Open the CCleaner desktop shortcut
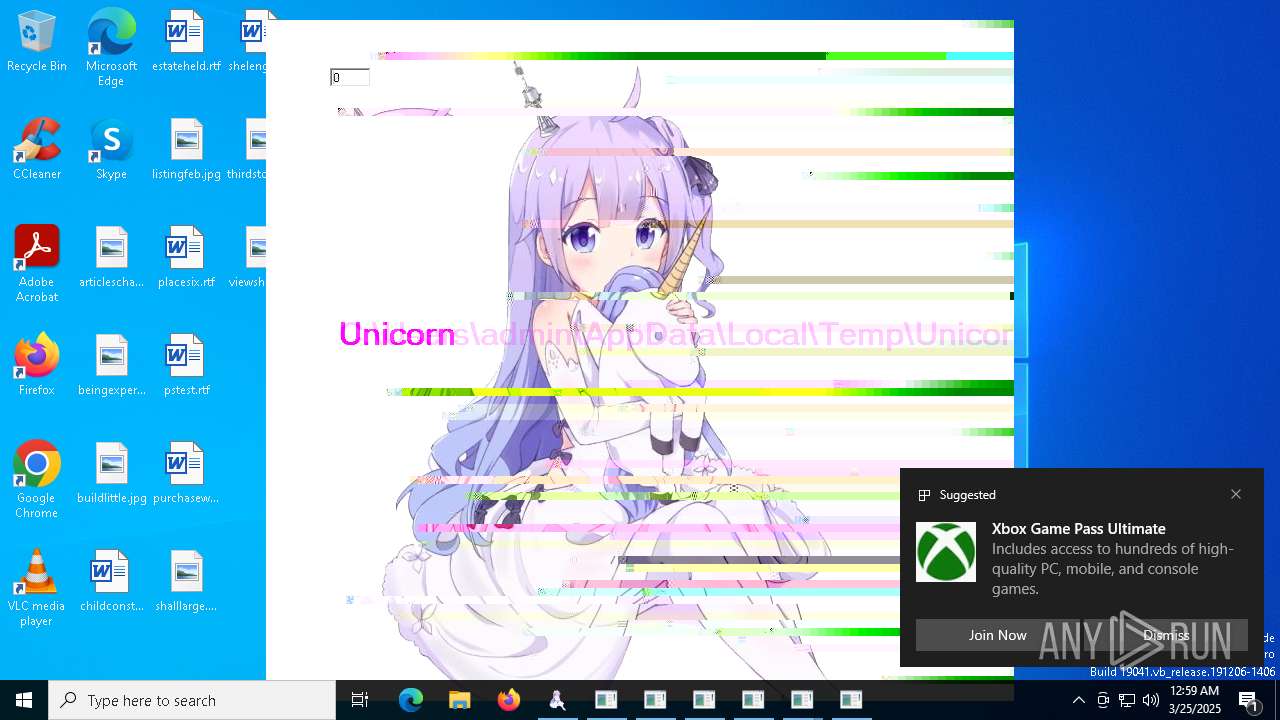 37,150
